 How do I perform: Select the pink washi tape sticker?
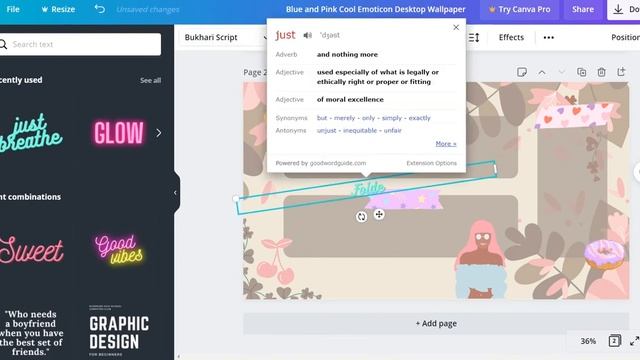(404, 200)
